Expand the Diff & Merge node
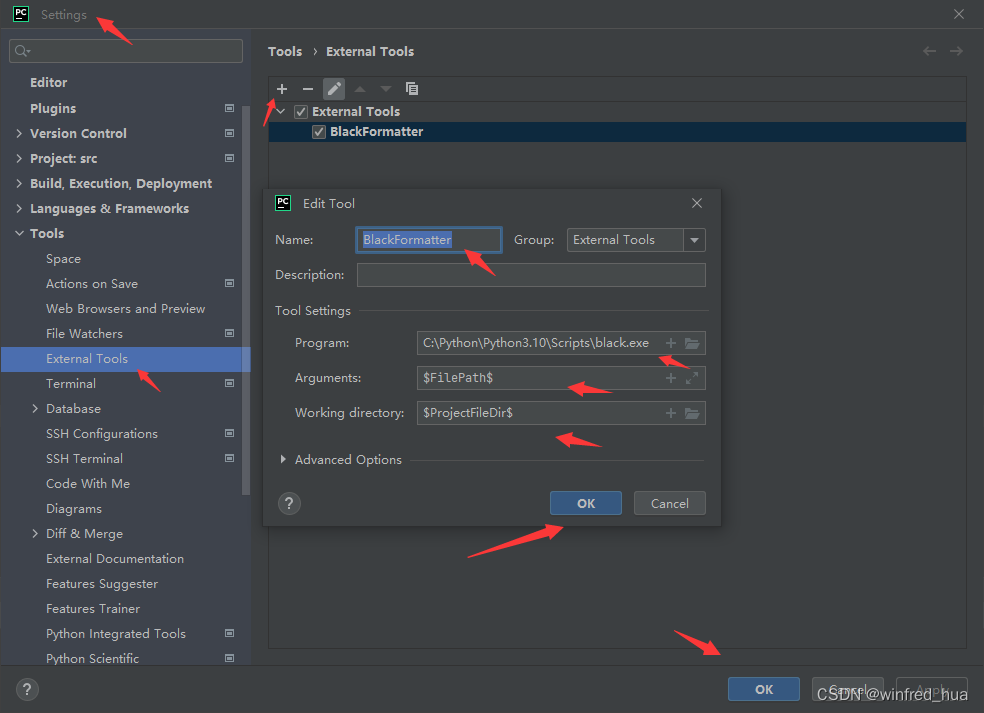Image resolution: width=984 pixels, height=713 pixels. (x=35, y=533)
